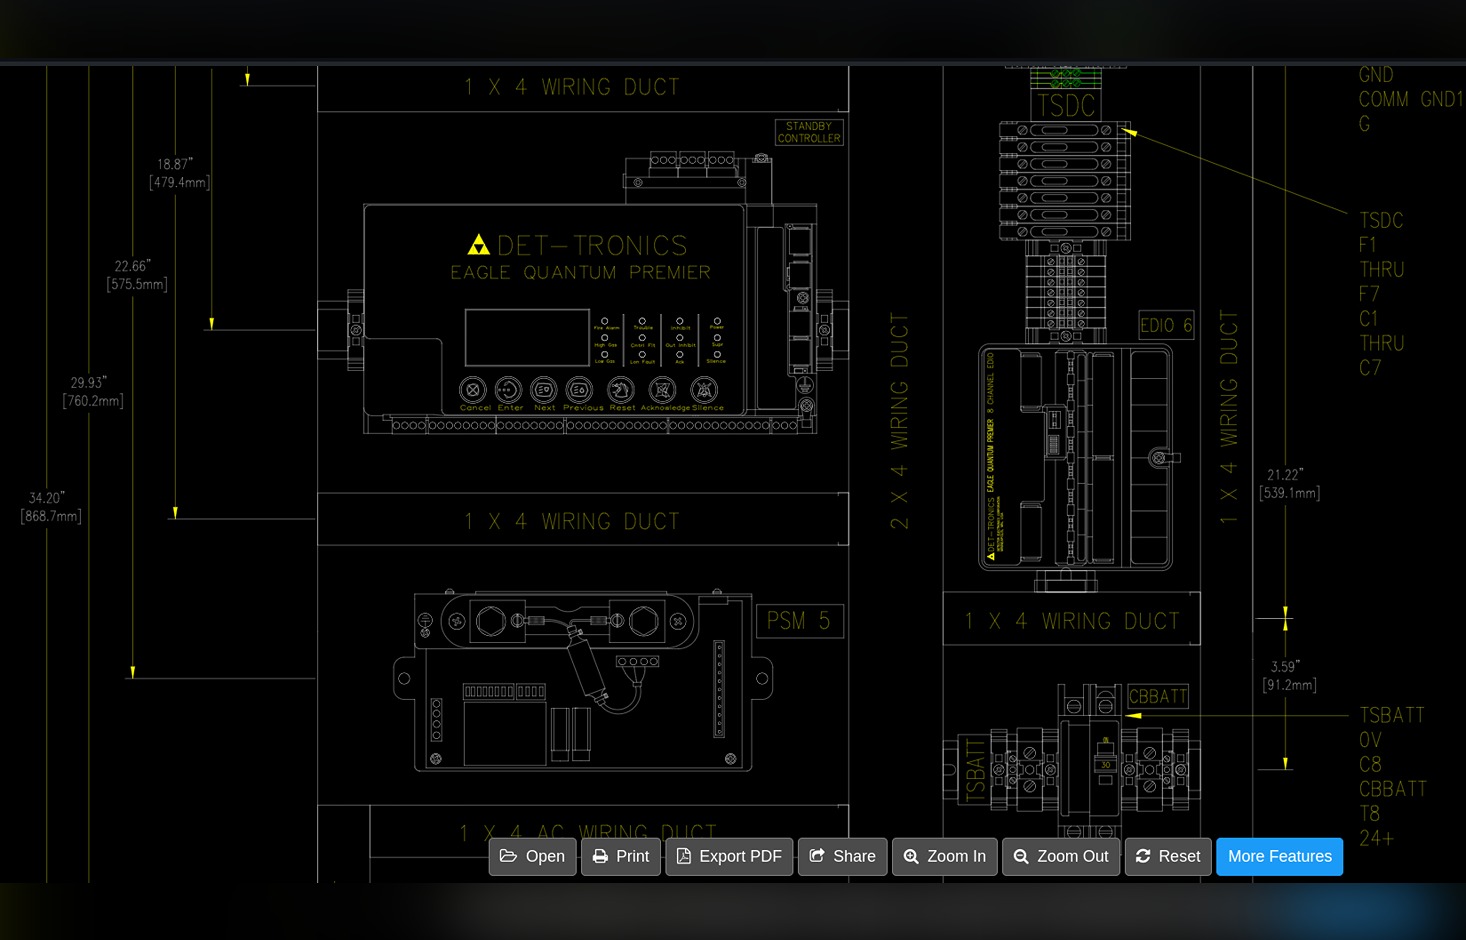This screenshot has width=1466, height=940.
Task: Click the TSDC annotation in right list
Action: pyautogui.click(x=1381, y=220)
